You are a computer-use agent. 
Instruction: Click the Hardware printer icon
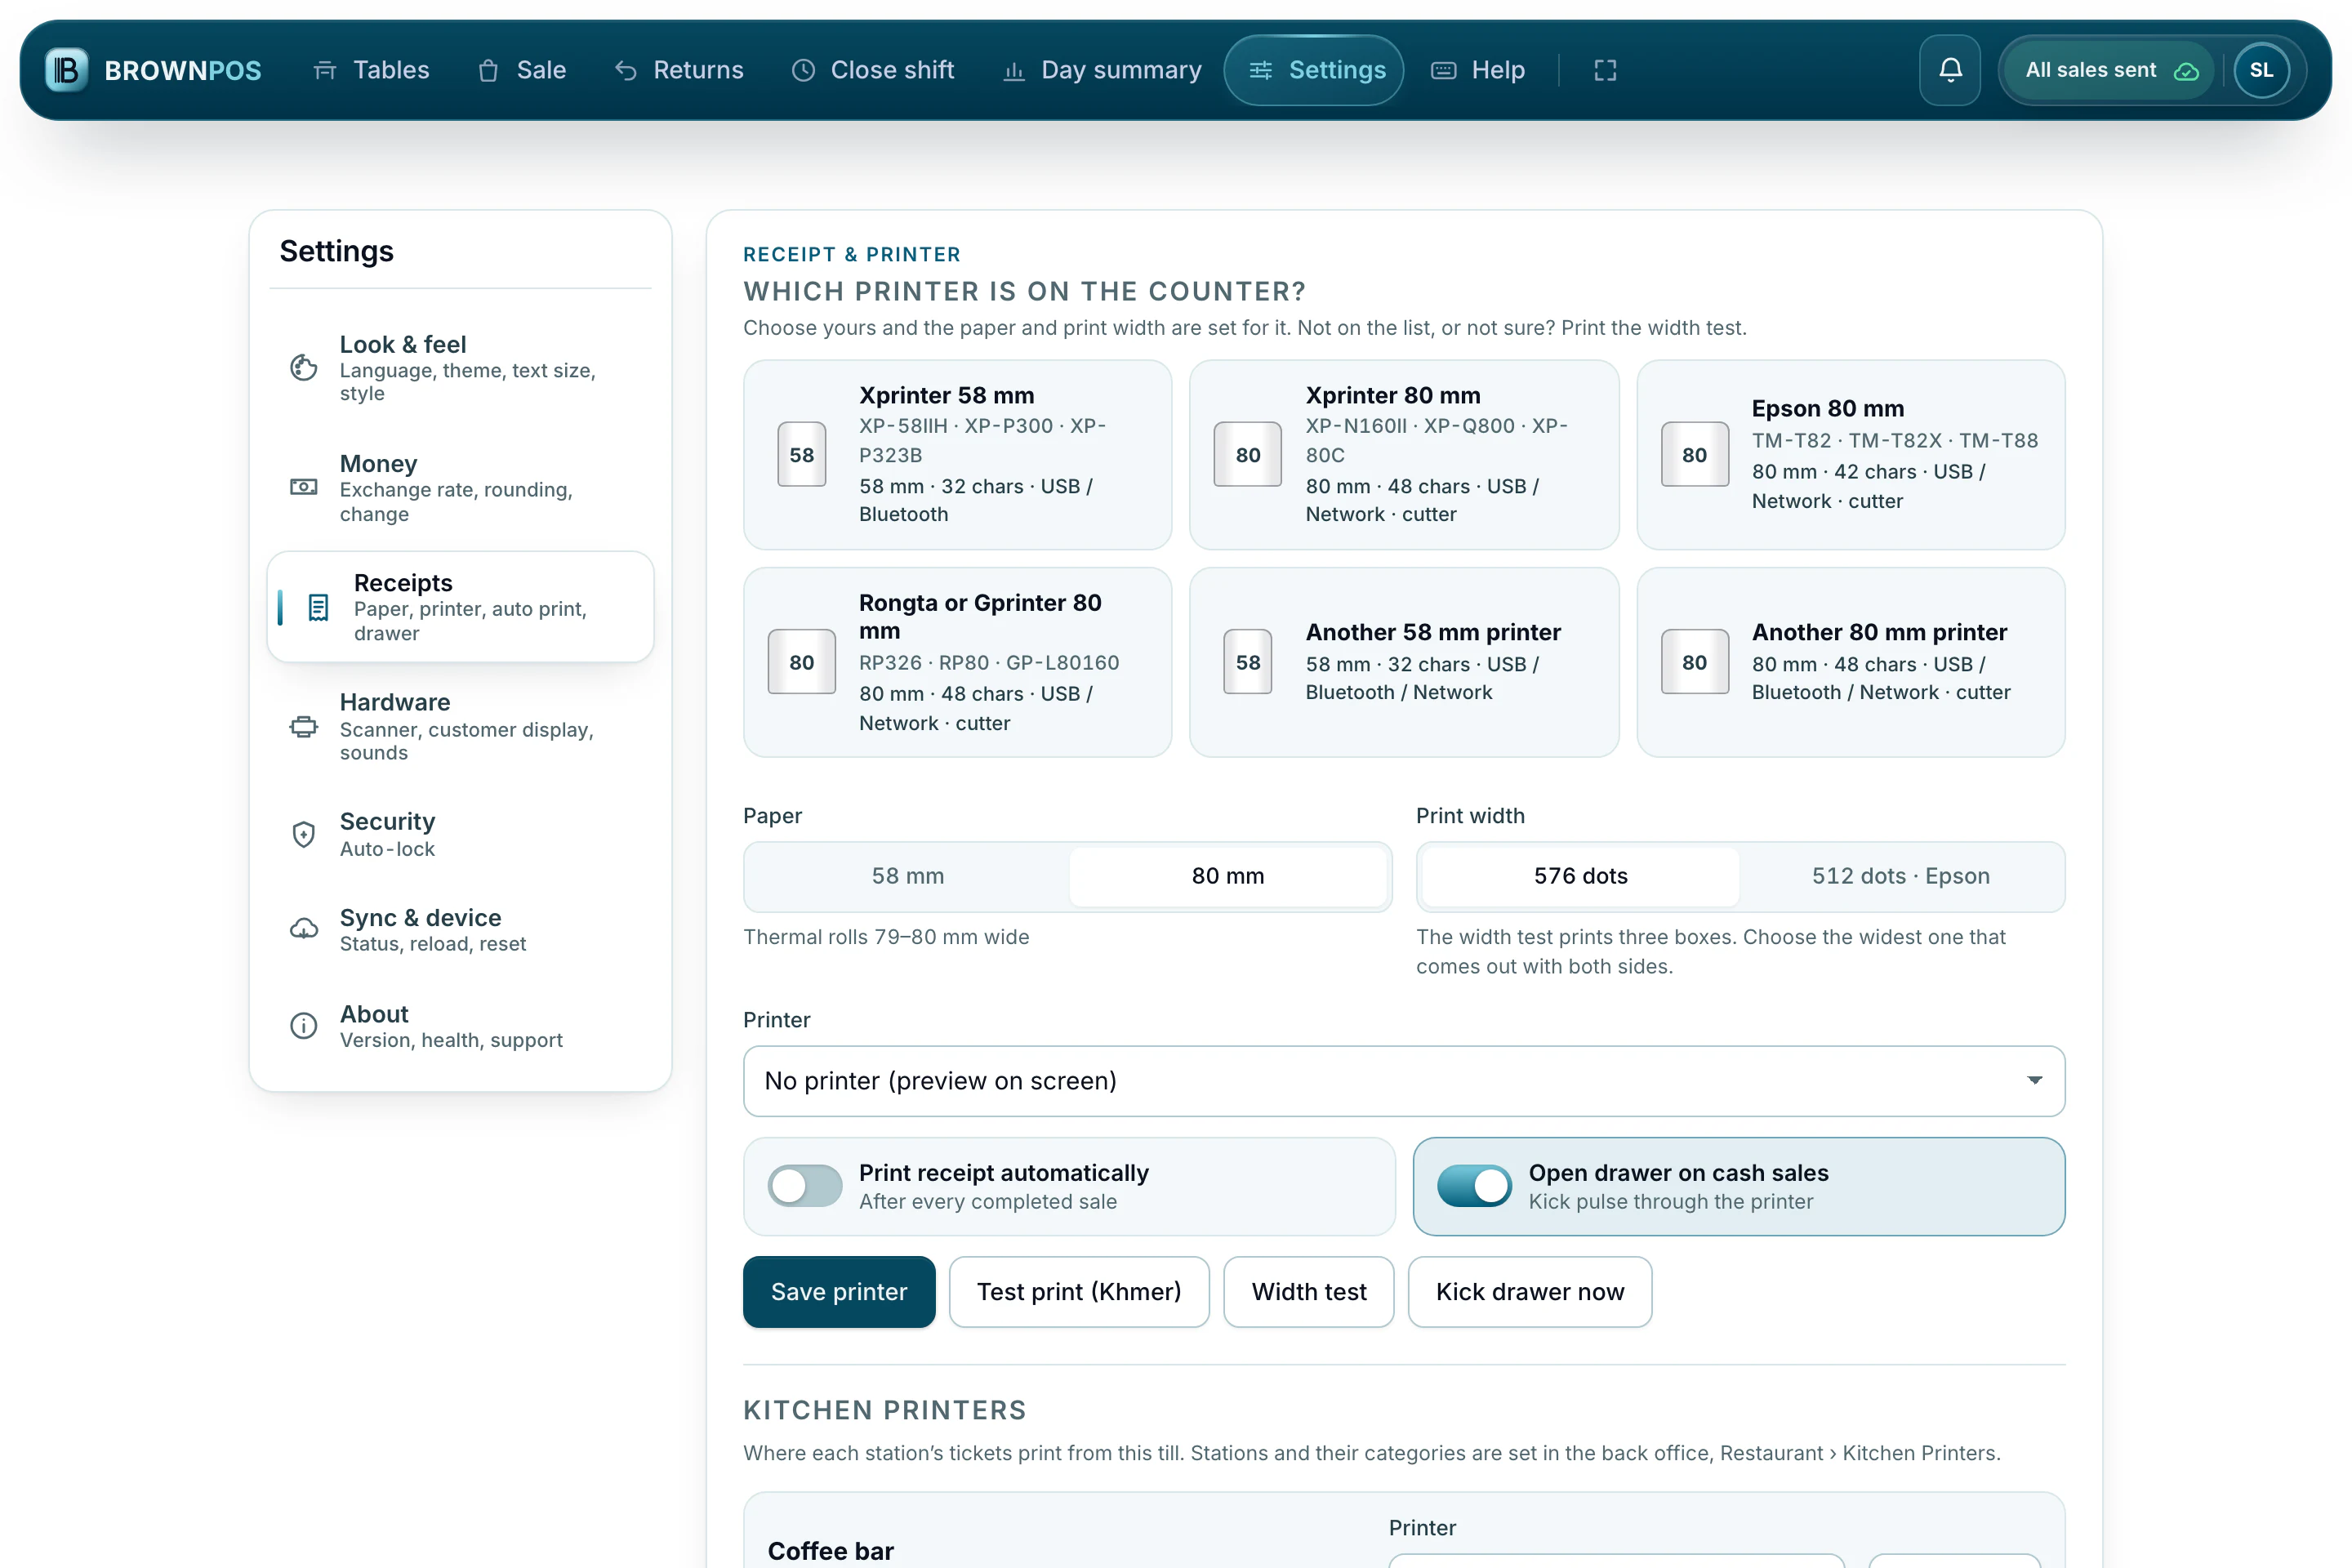(304, 727)
